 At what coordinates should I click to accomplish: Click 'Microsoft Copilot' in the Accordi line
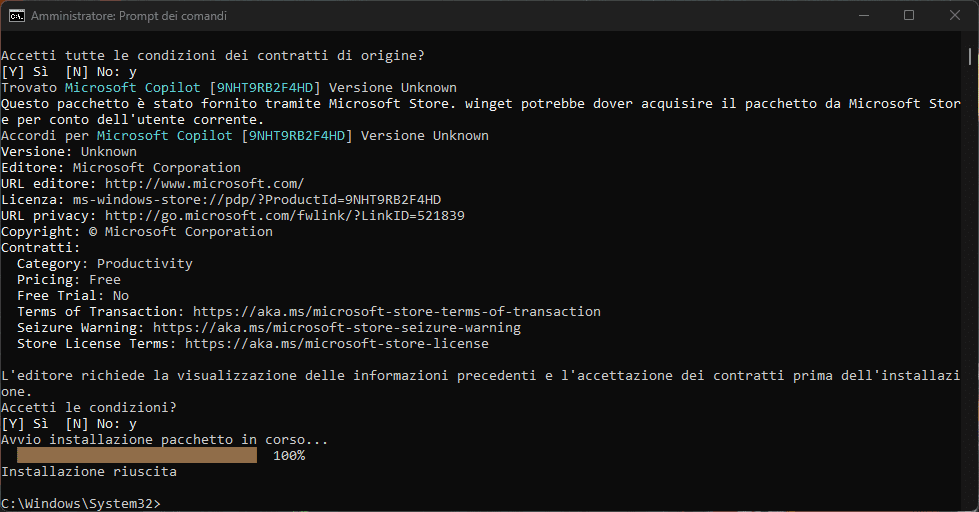tap(164, 136)
